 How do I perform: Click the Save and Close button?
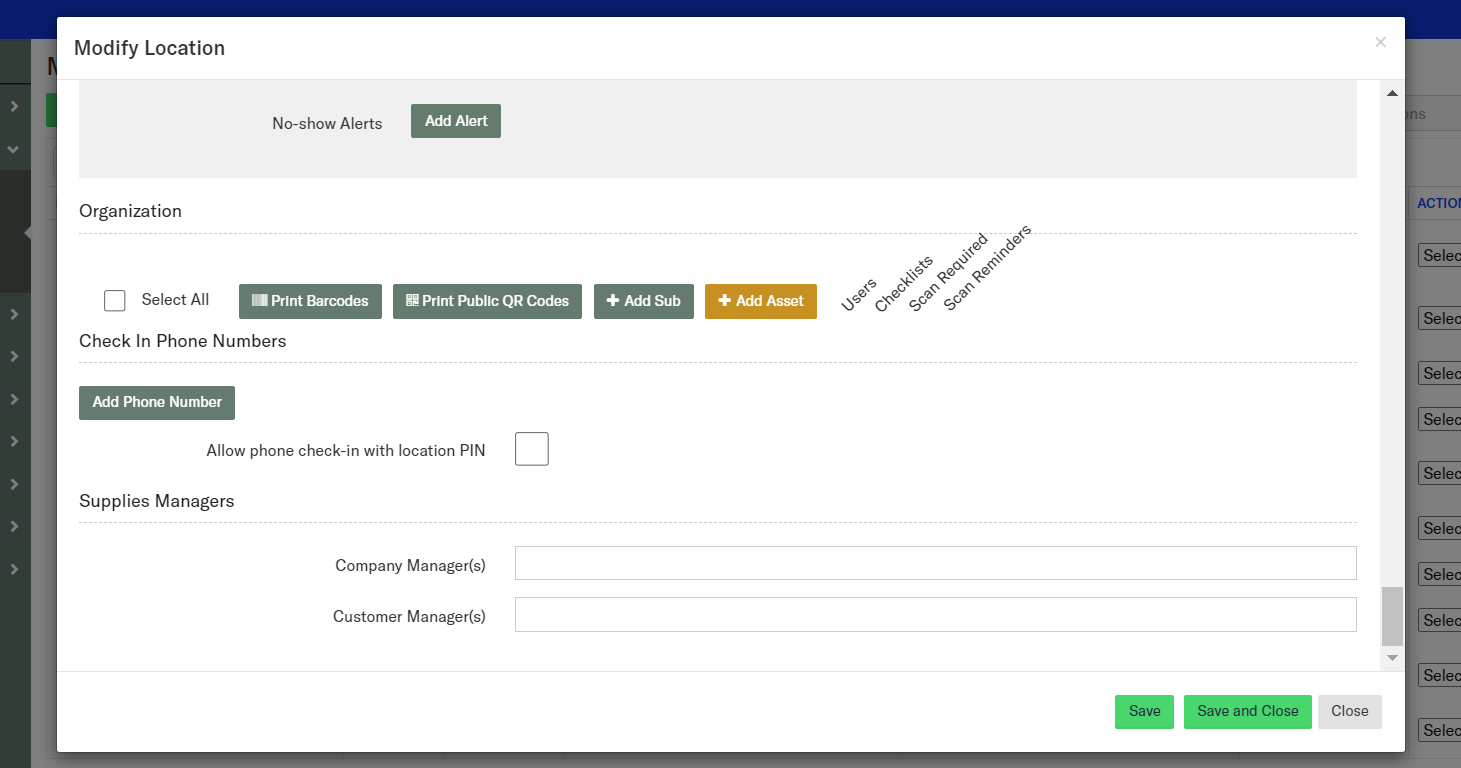tap(1247, 712)
